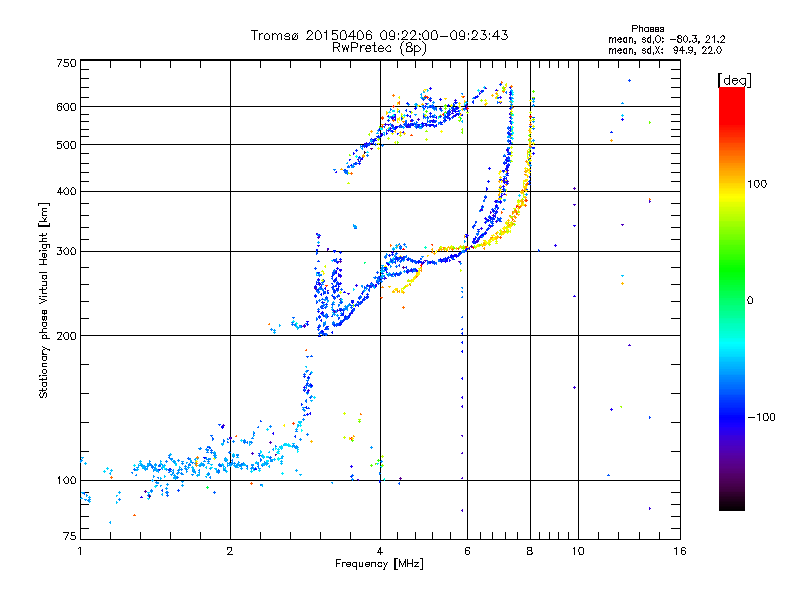Click x-axis tick label '1'
Image resolution: width=800 pixels, height=600 pixels.
pyautogui.click(x=80, y=551)
